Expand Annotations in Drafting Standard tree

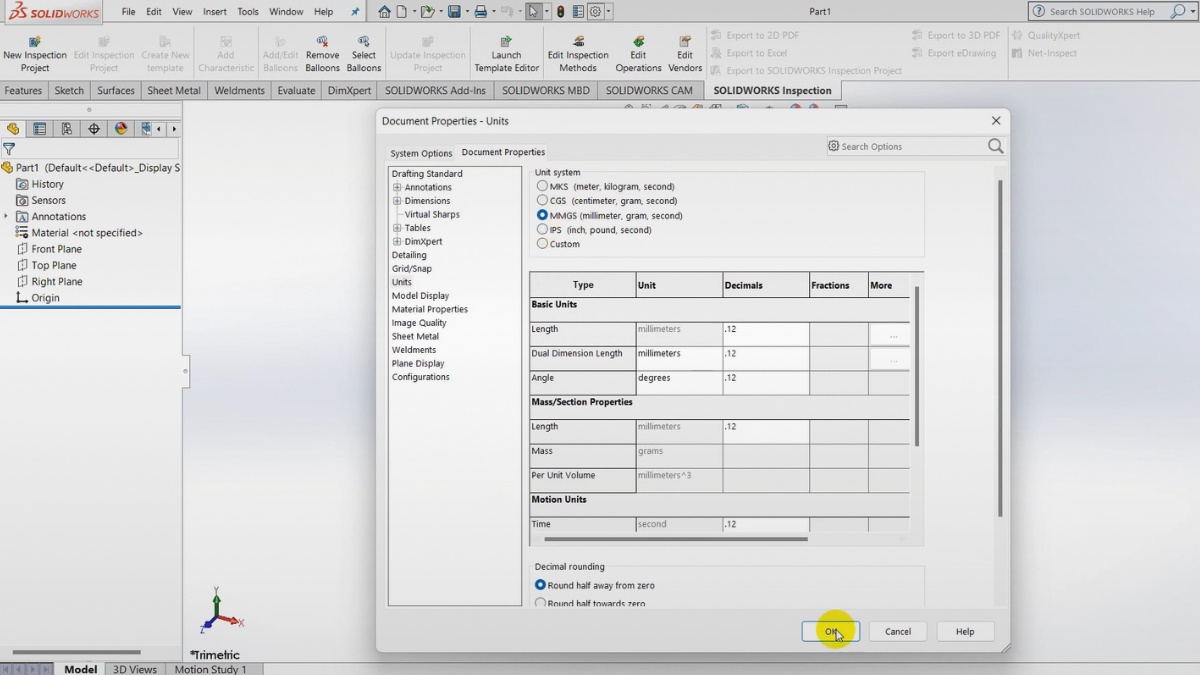click(x=397, y=188)
